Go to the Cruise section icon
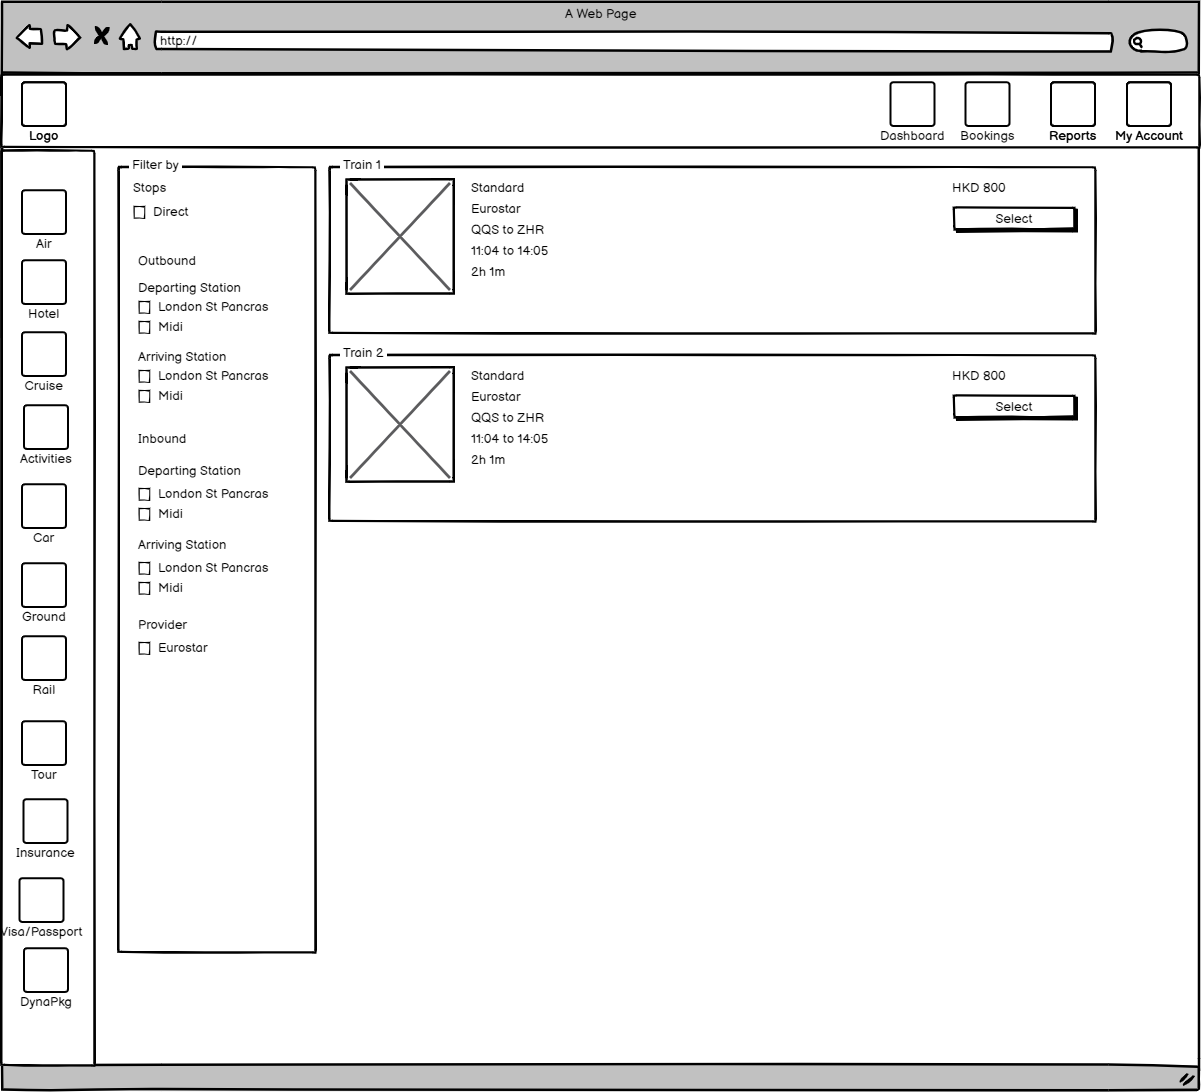Image resolution: width=1201 pixels, height=1092 pixels. tap(44, 354)
